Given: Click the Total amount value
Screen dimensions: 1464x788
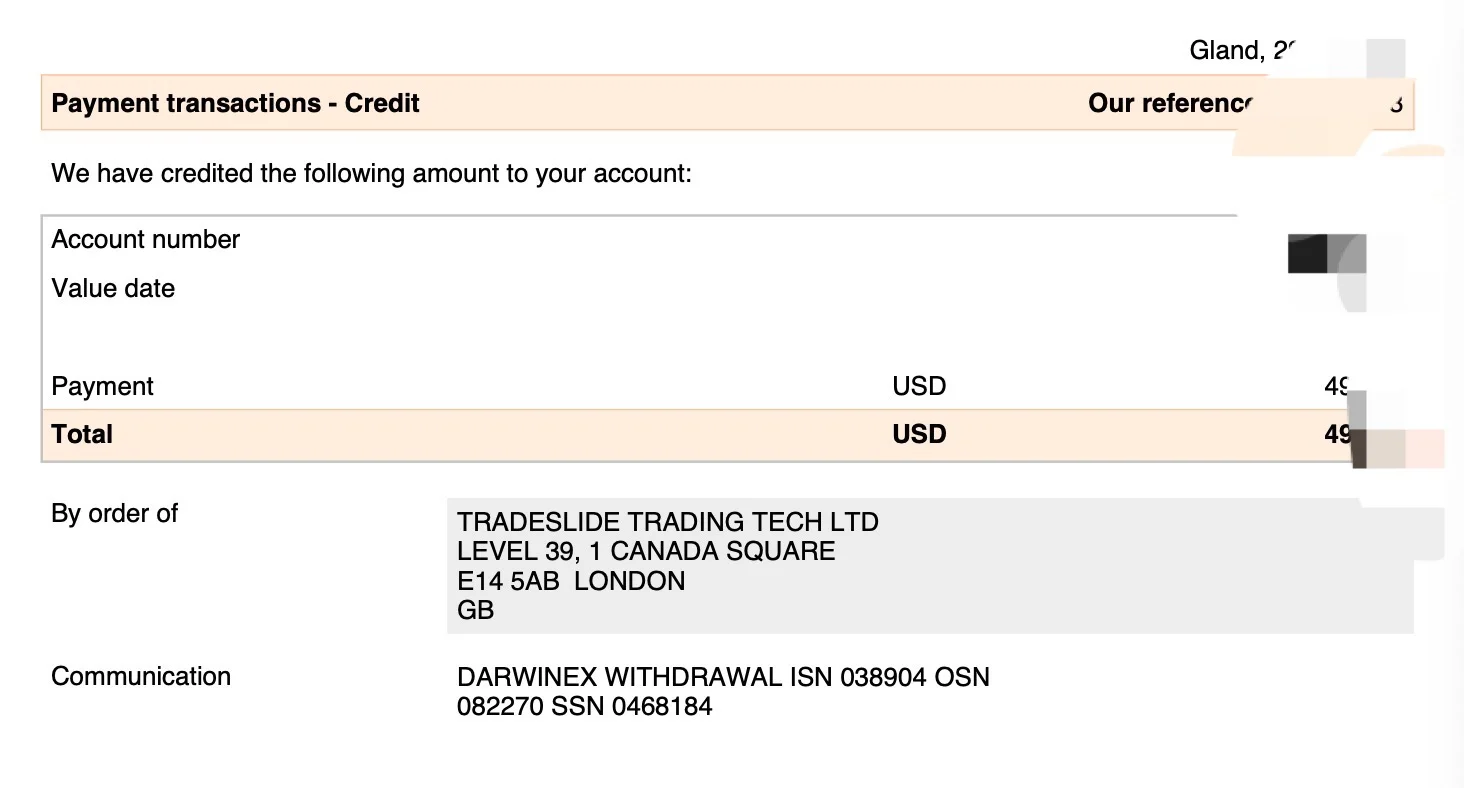Looking at the screenshot, I should pyautogui.click(x=1337, y=434).
